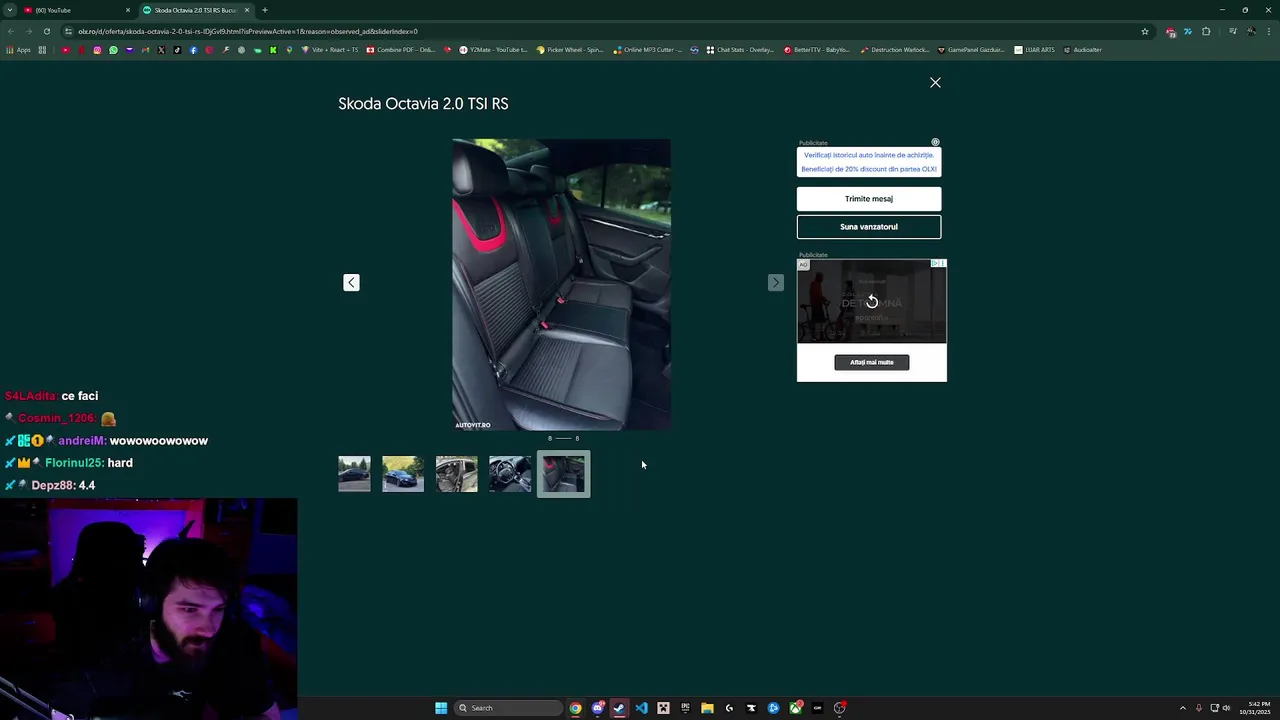The width and height of the screenshot is (1280, 720).
Task: Open the GamePanel Gazduire bookmark
Action: coord(972,50)
